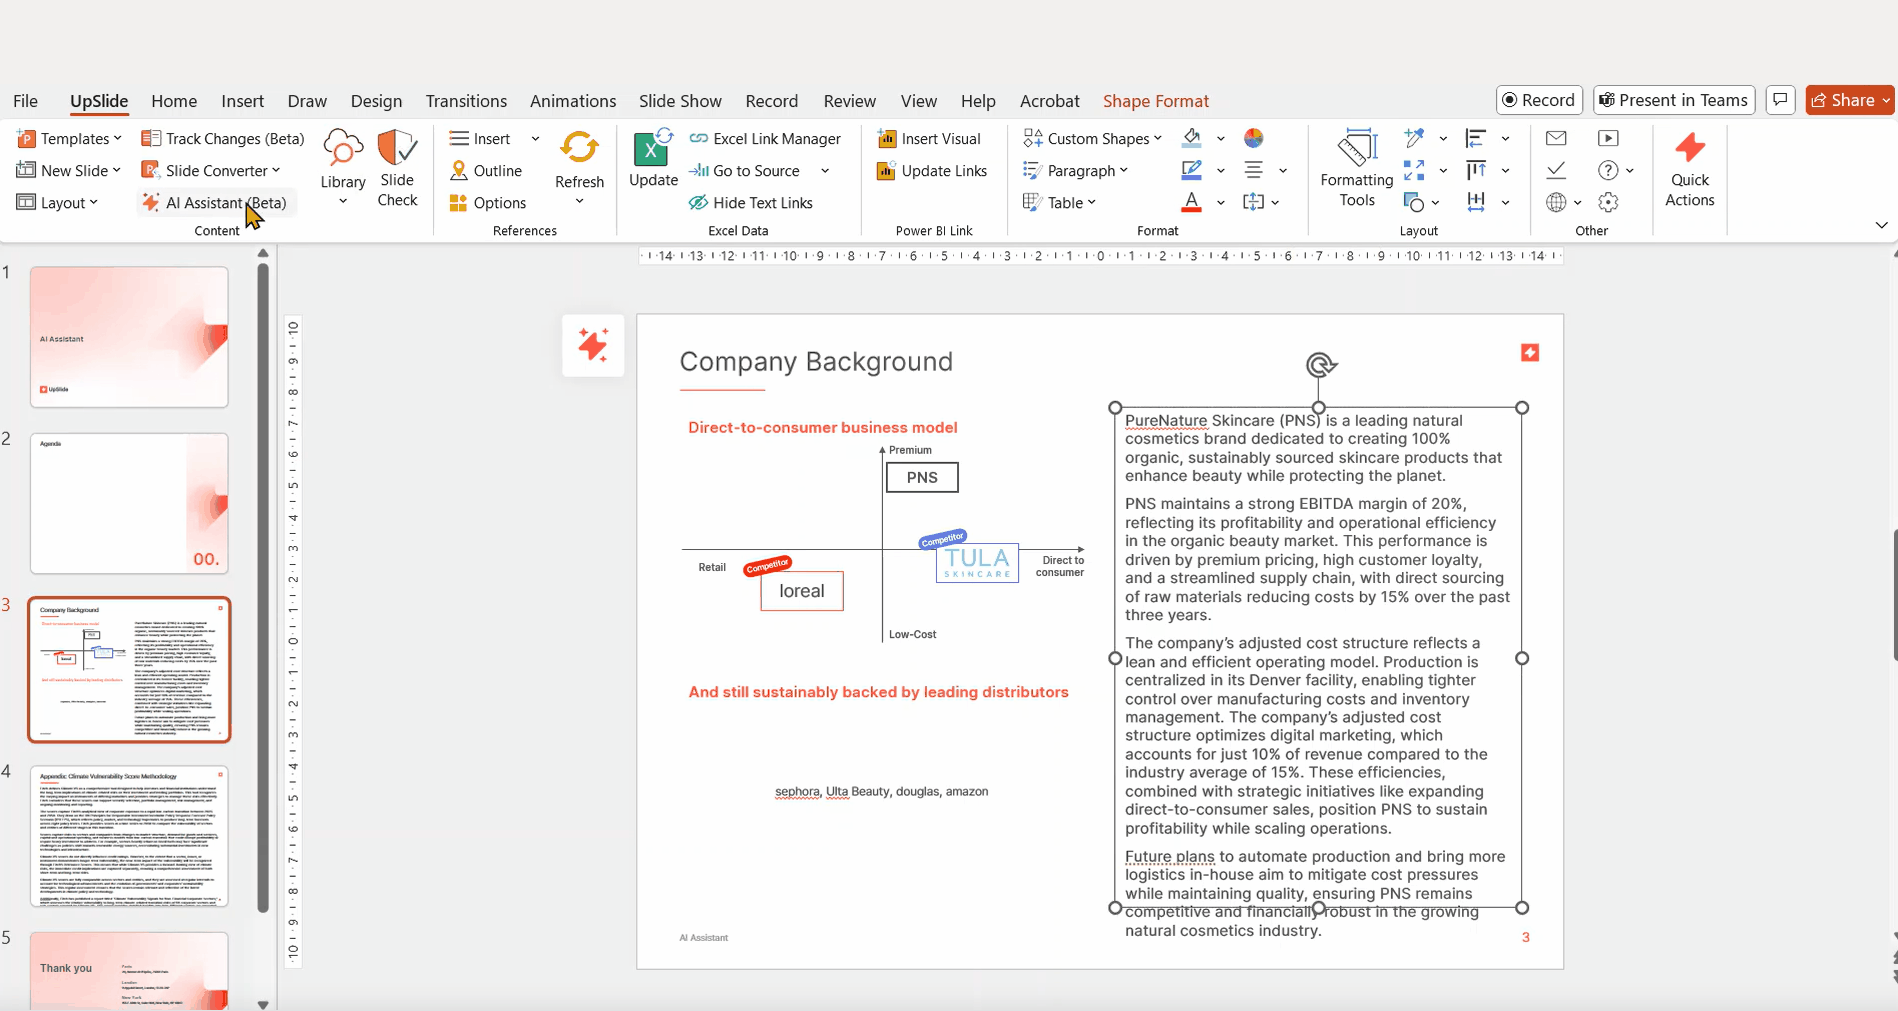The height and width of the screenshot is (1011, 1898).
Task: Click the align top icon in Layout
Action: (x=1475, y=170)
